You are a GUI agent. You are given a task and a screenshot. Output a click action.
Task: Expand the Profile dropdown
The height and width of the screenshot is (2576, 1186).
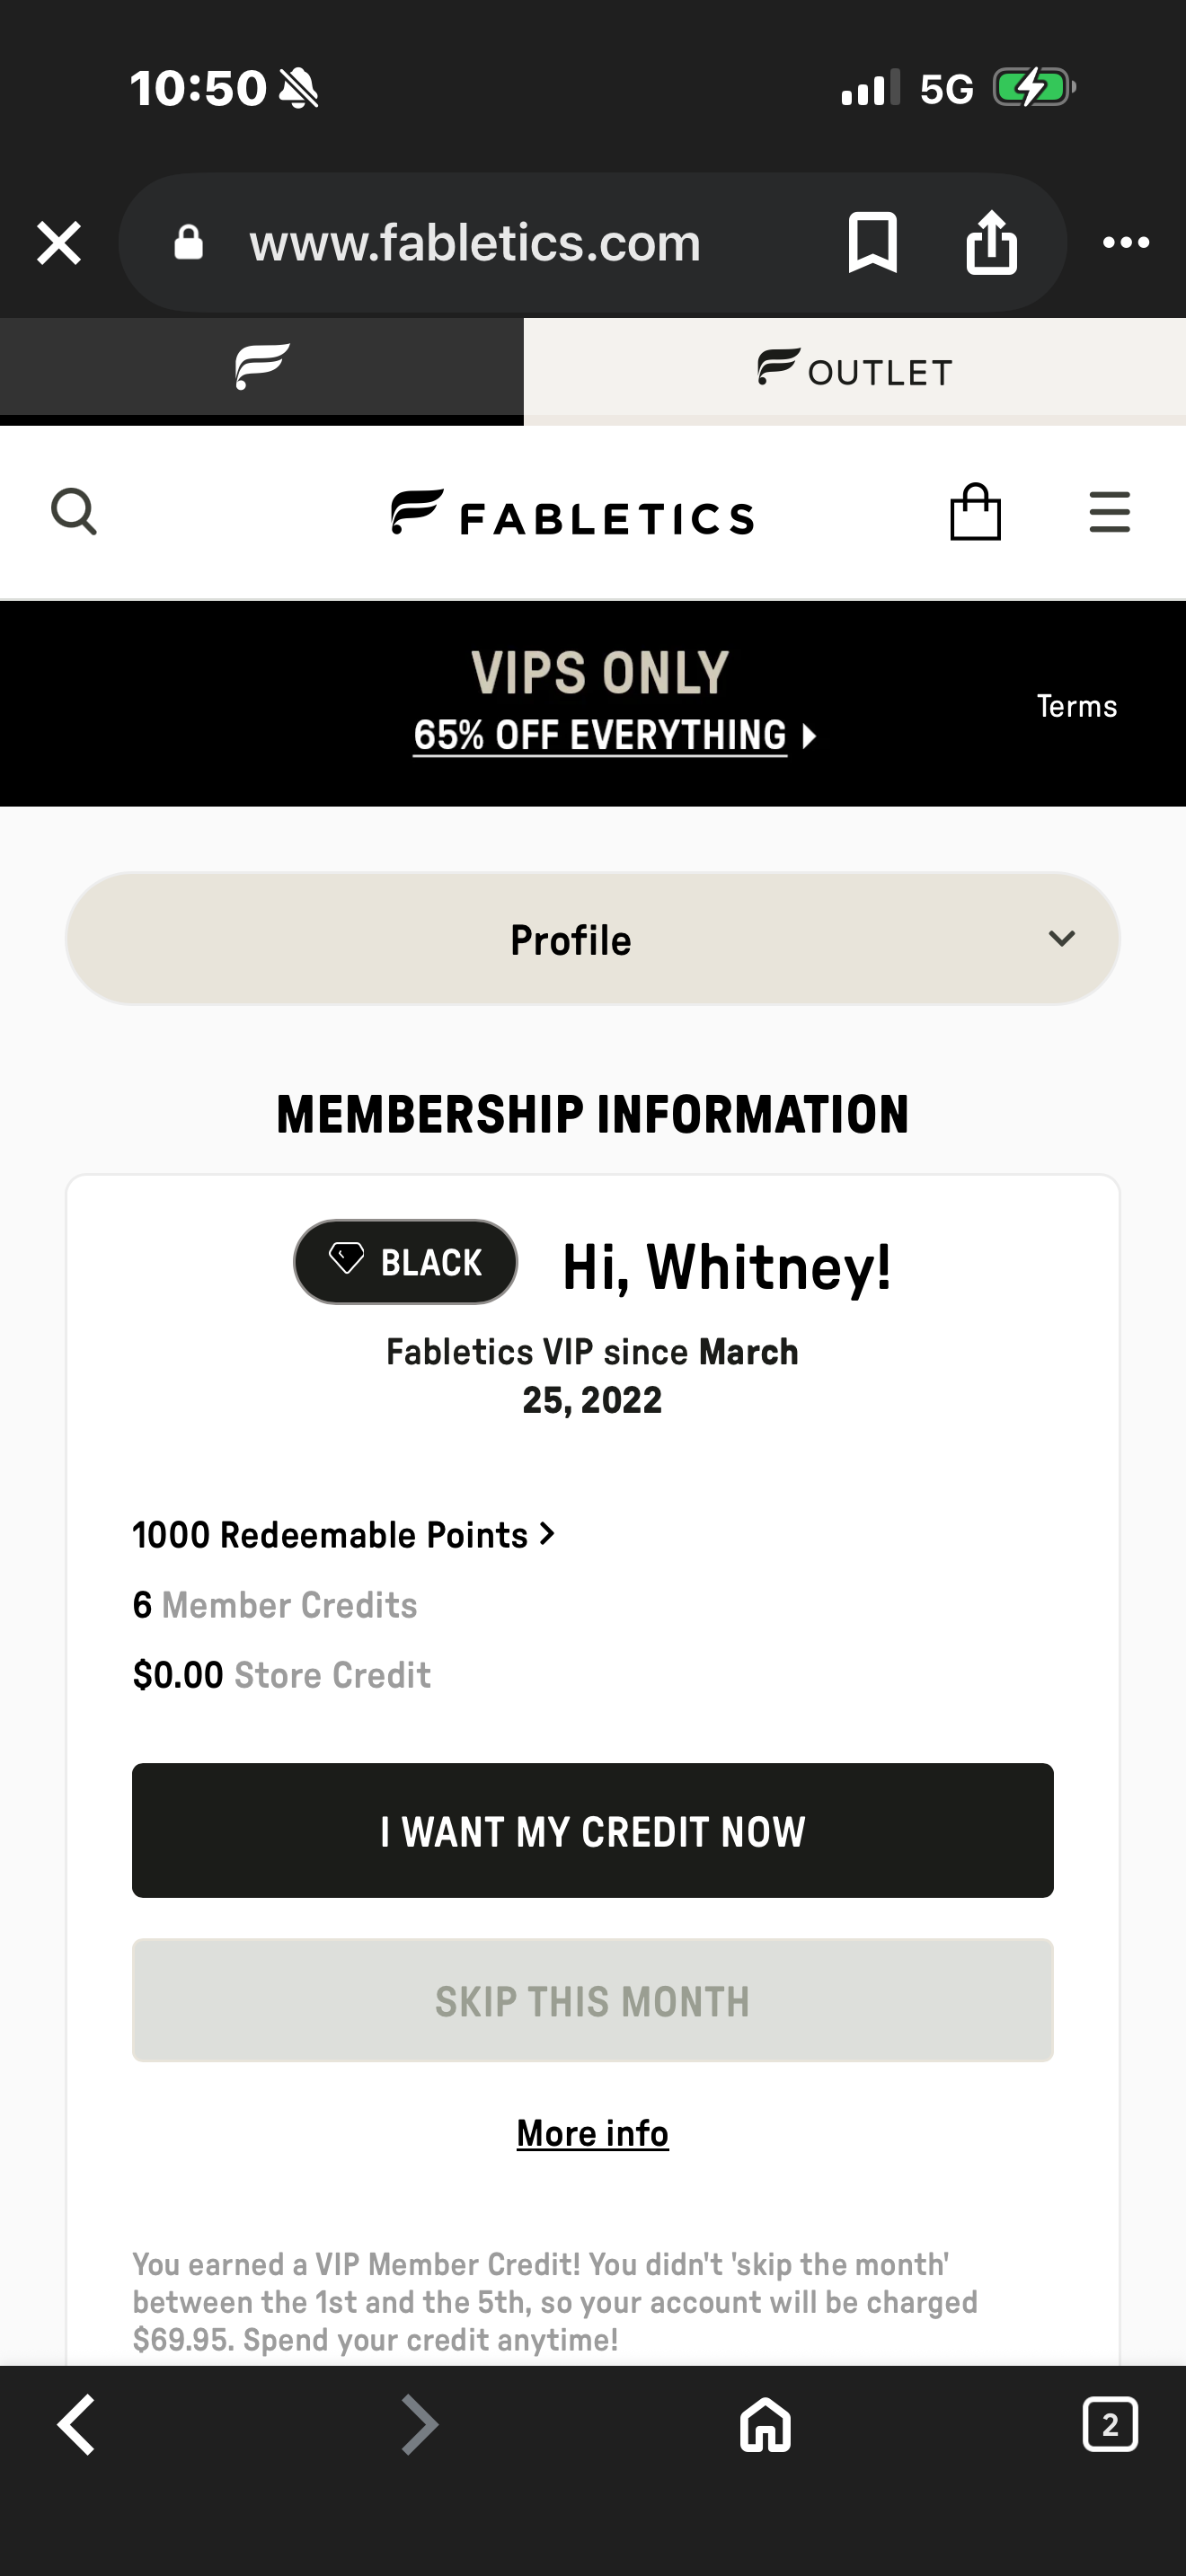[592, 939]
